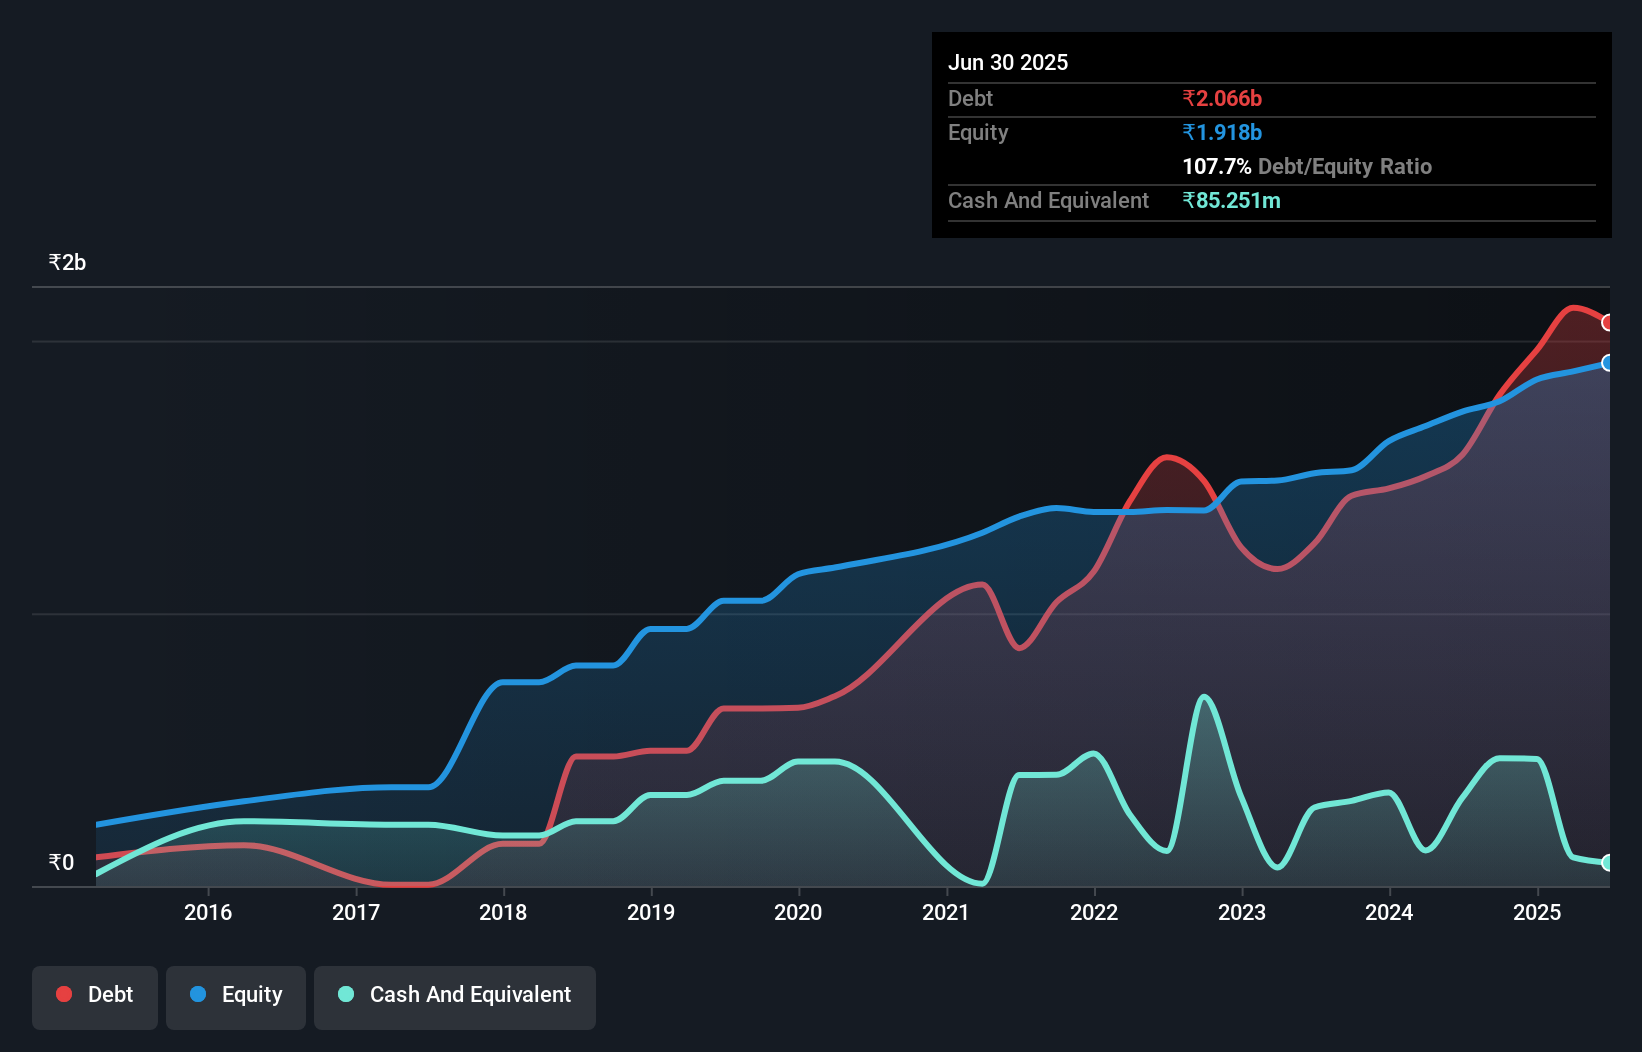1642x1052 pixels.
Task: Toggle the Cash And Equivalent legend item
Action: pos(455,995)
